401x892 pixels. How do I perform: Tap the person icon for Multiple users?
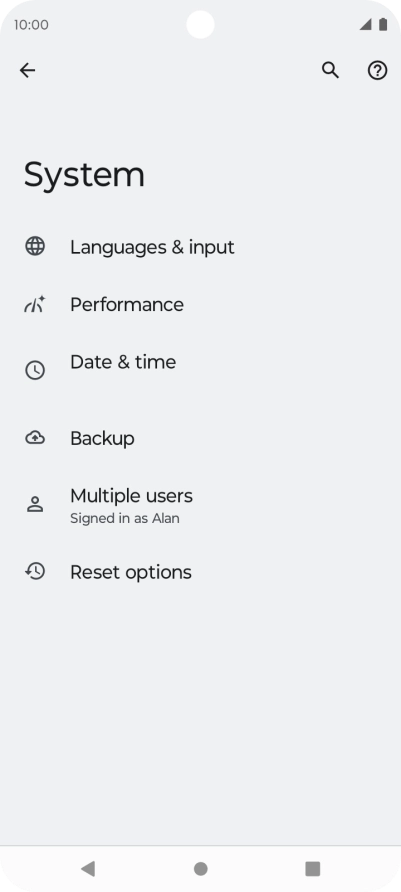pos(35,504)
